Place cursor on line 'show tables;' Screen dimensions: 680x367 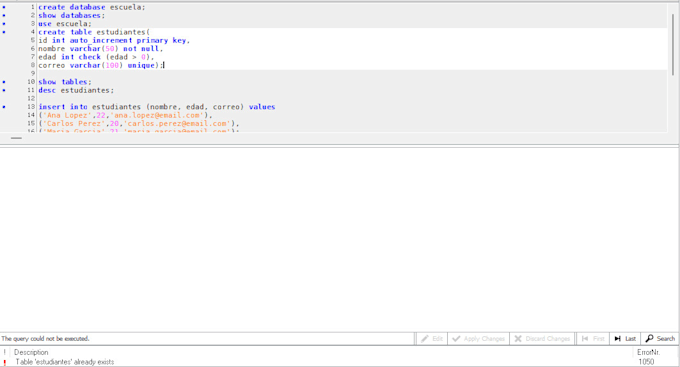pos(65,82)
